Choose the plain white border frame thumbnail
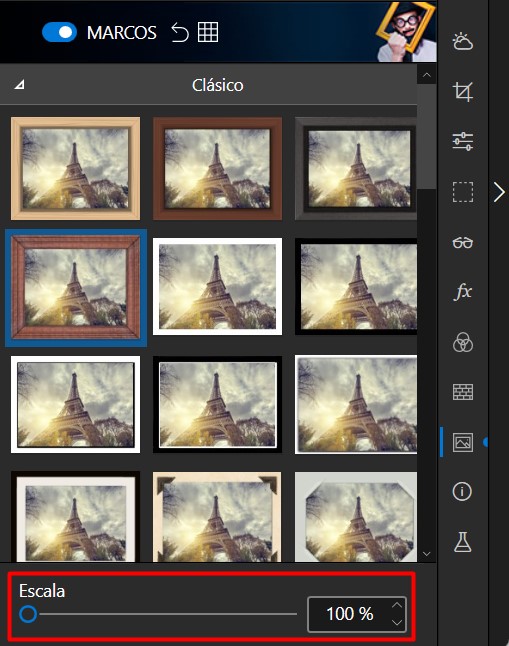509x646 pixels. point(217,286)
